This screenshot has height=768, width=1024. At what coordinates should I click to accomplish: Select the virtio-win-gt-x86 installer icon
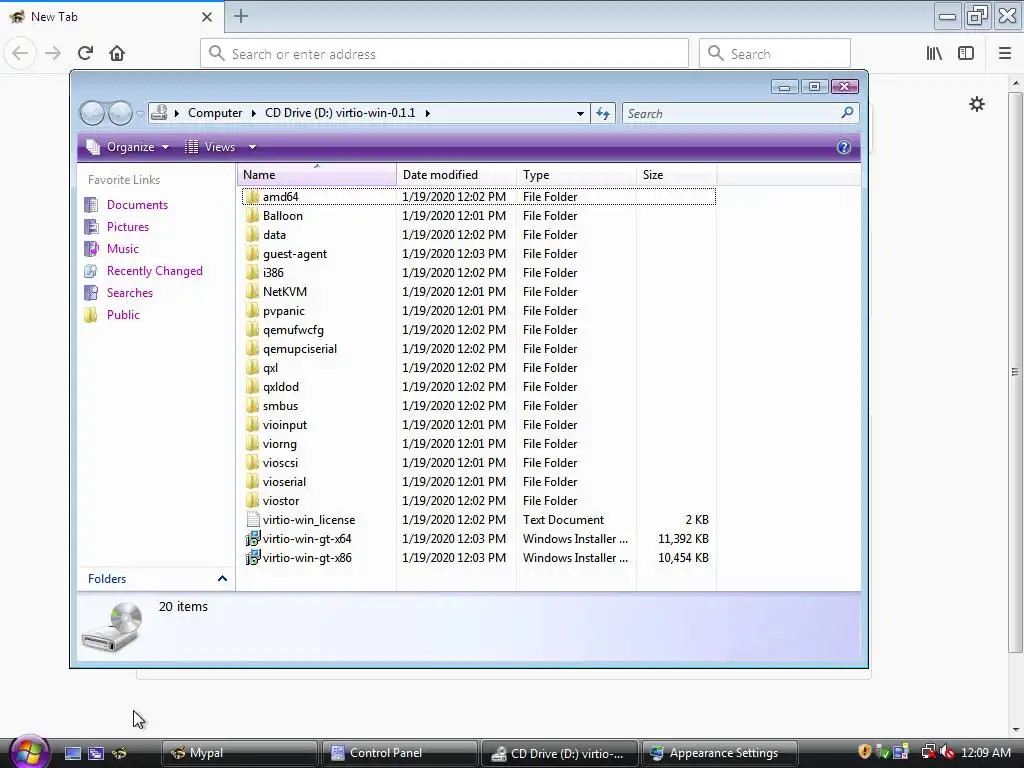point(252,558)
